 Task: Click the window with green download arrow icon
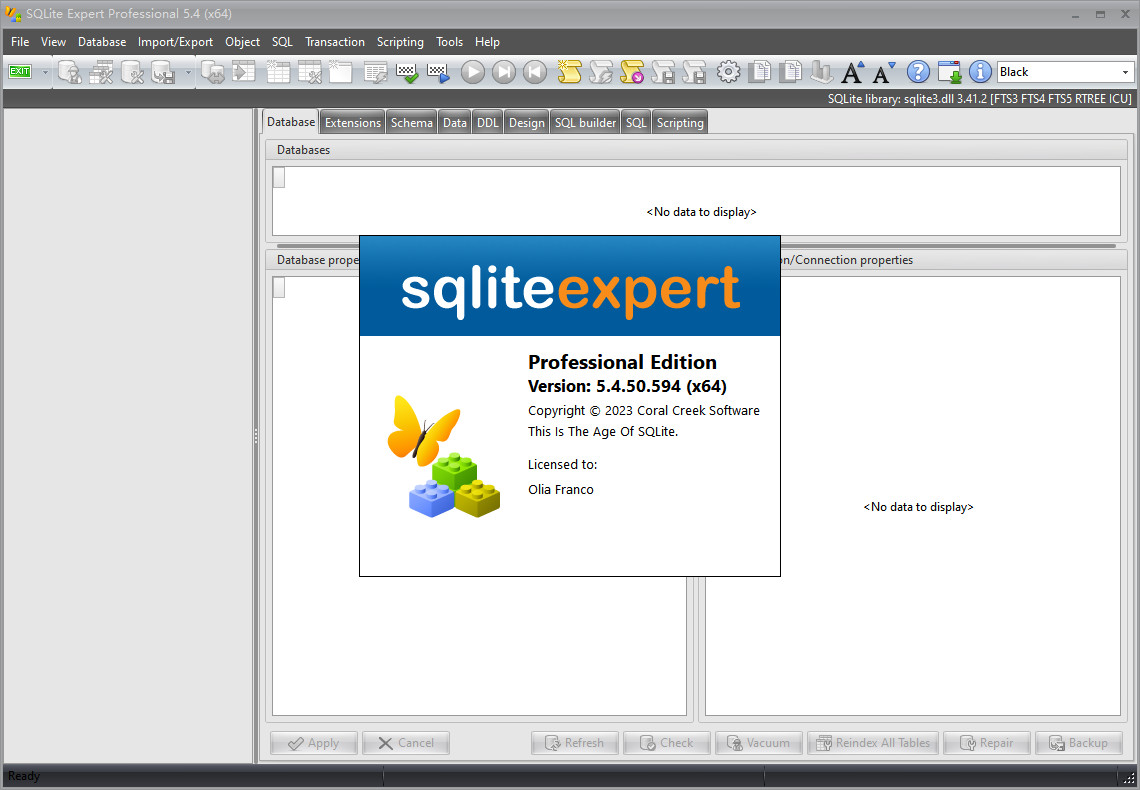(950, 72)
